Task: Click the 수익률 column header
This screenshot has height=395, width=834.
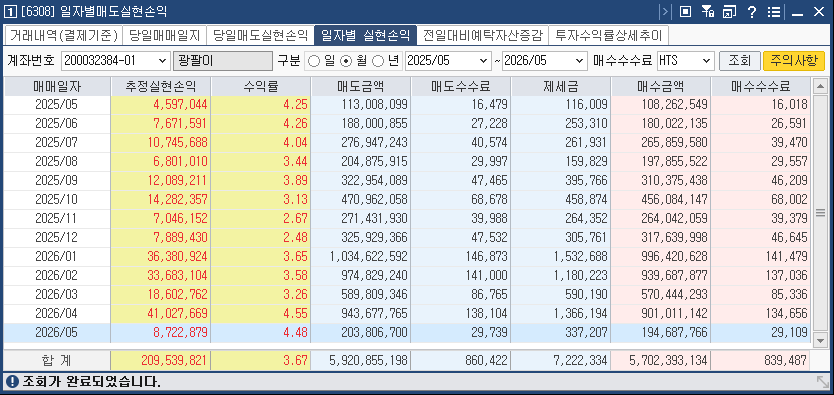Action: click(261, 87)
